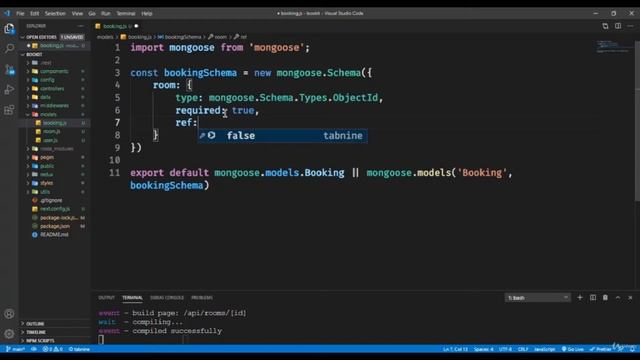Expand the styles folder
This screenshot has width=640, height=360.
point(46,183)
